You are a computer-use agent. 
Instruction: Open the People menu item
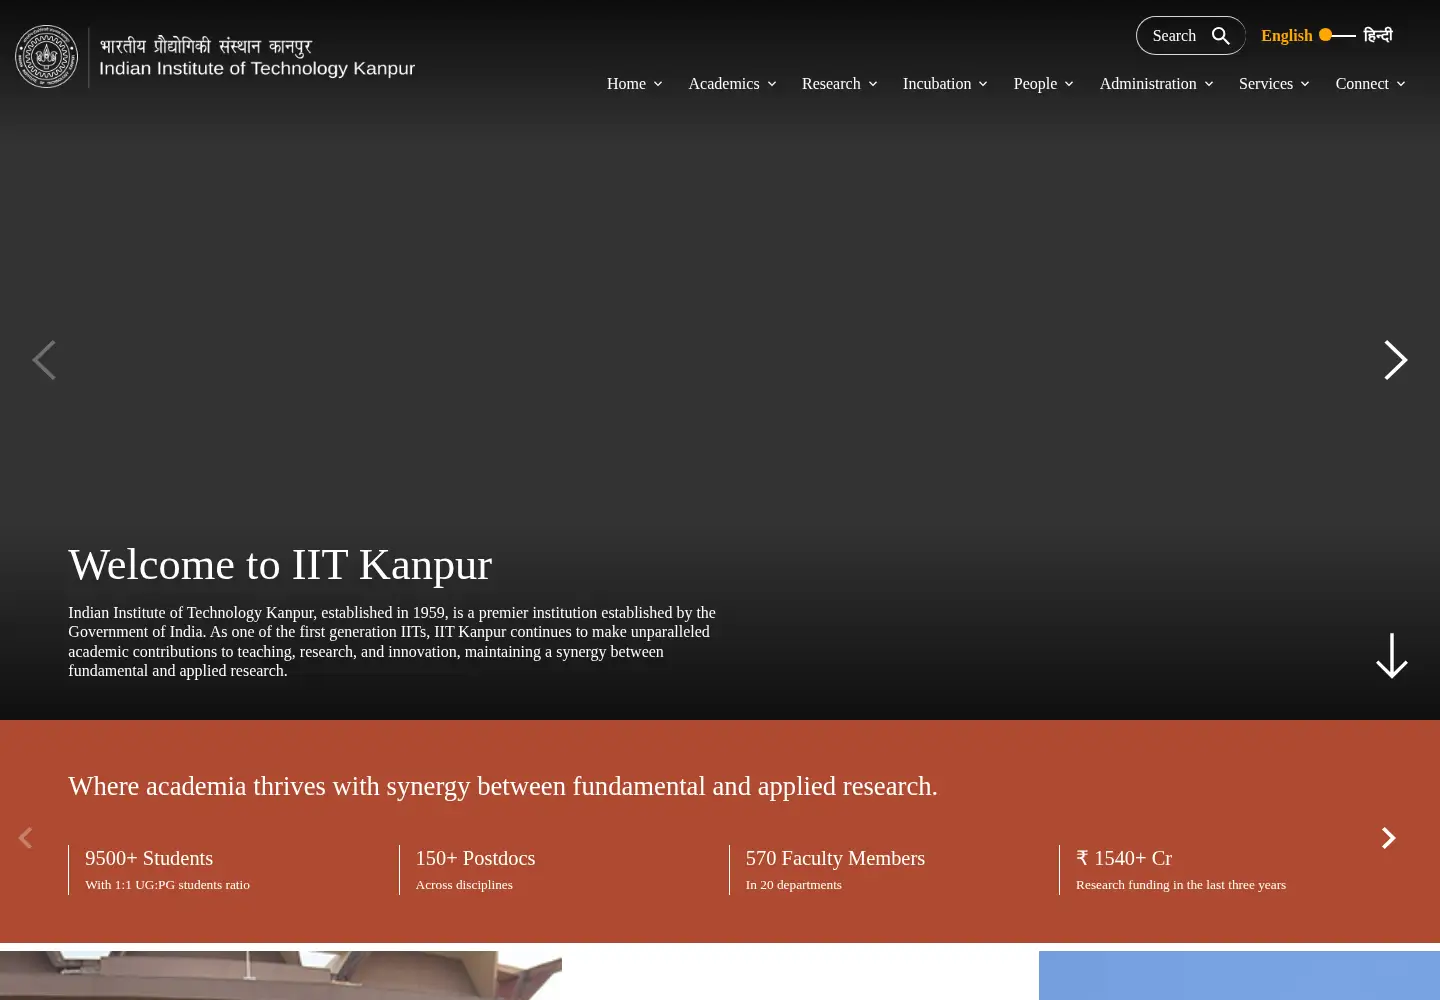point(1035,84)
